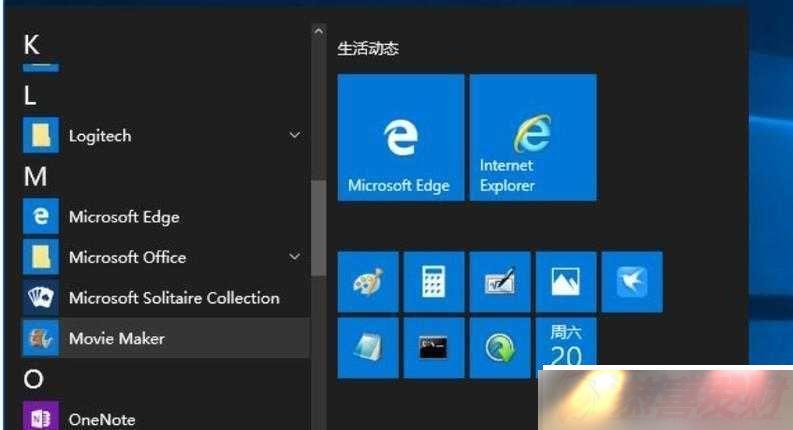
Task: Expand the Logitech folder chevron
Action: pyautogui.click(x=295, y=136)
